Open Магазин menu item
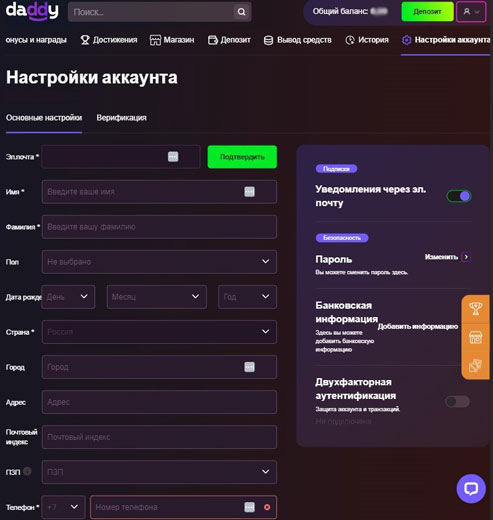 (x=172, y=40)
